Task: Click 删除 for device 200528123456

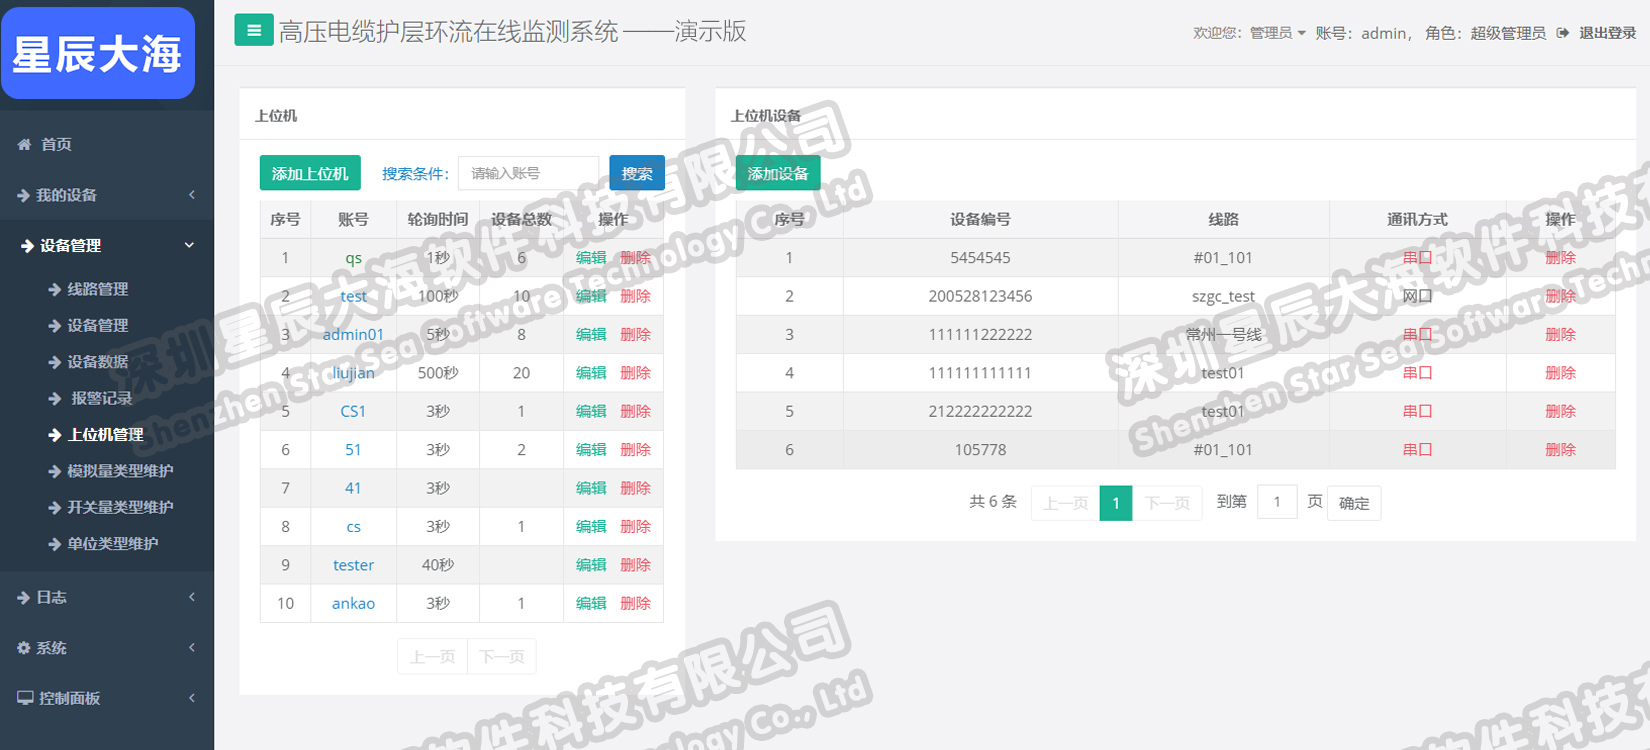Action: point(1560,296)
